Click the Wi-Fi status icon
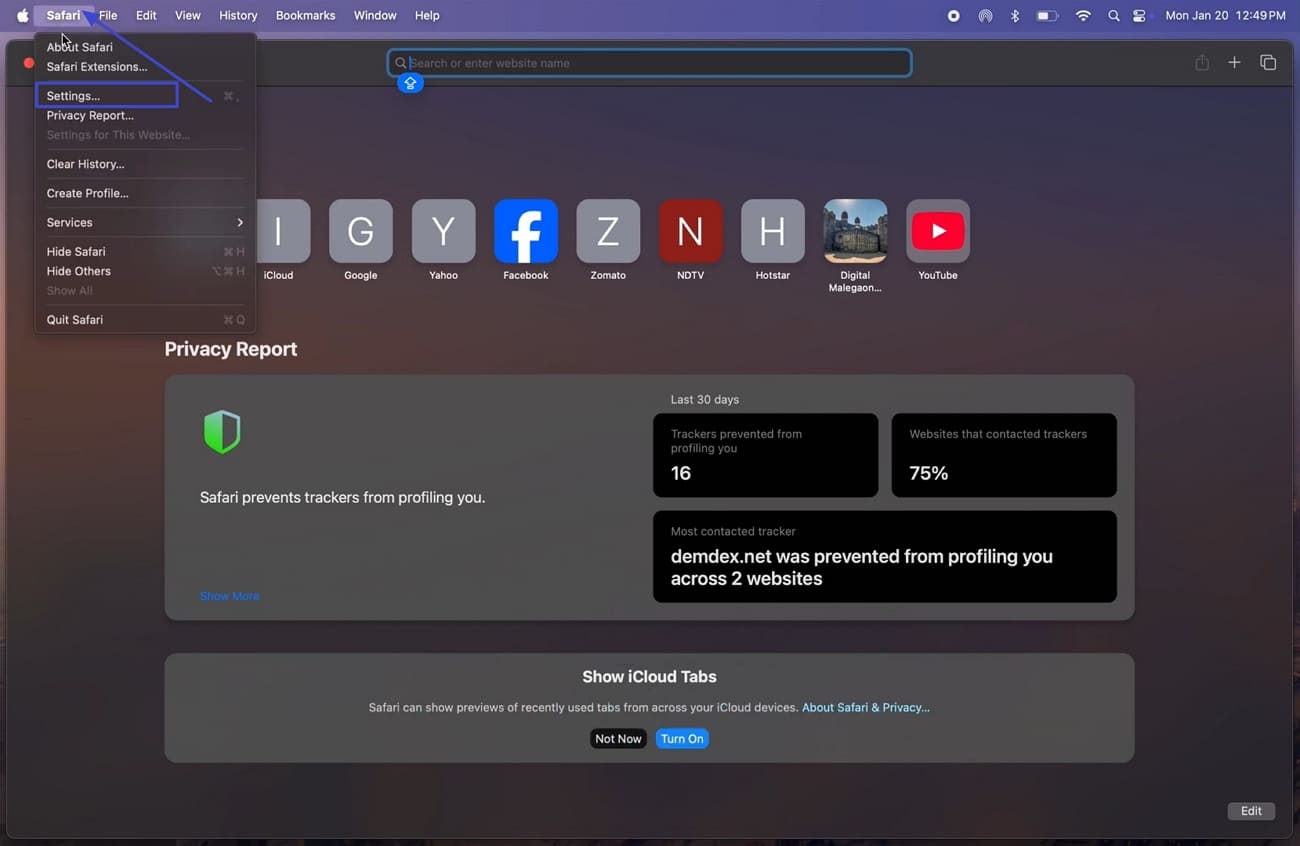 (x=1083, y=16)
